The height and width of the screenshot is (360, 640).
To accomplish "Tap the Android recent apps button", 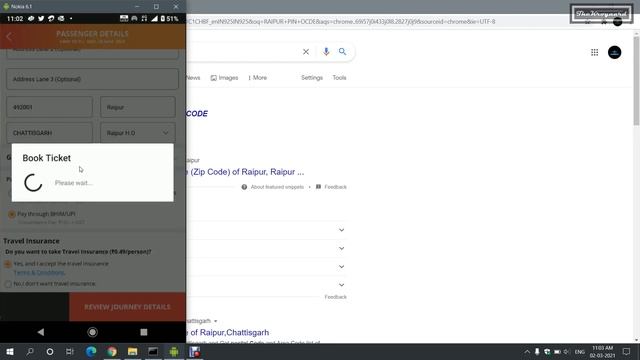I will click(144, 332).
